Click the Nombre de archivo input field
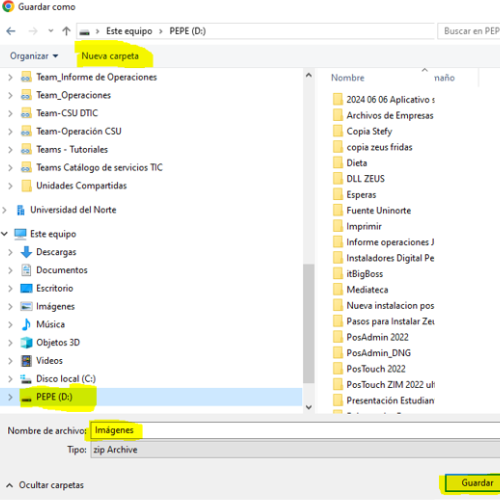500x500 pixels. (x=295, y=430)
